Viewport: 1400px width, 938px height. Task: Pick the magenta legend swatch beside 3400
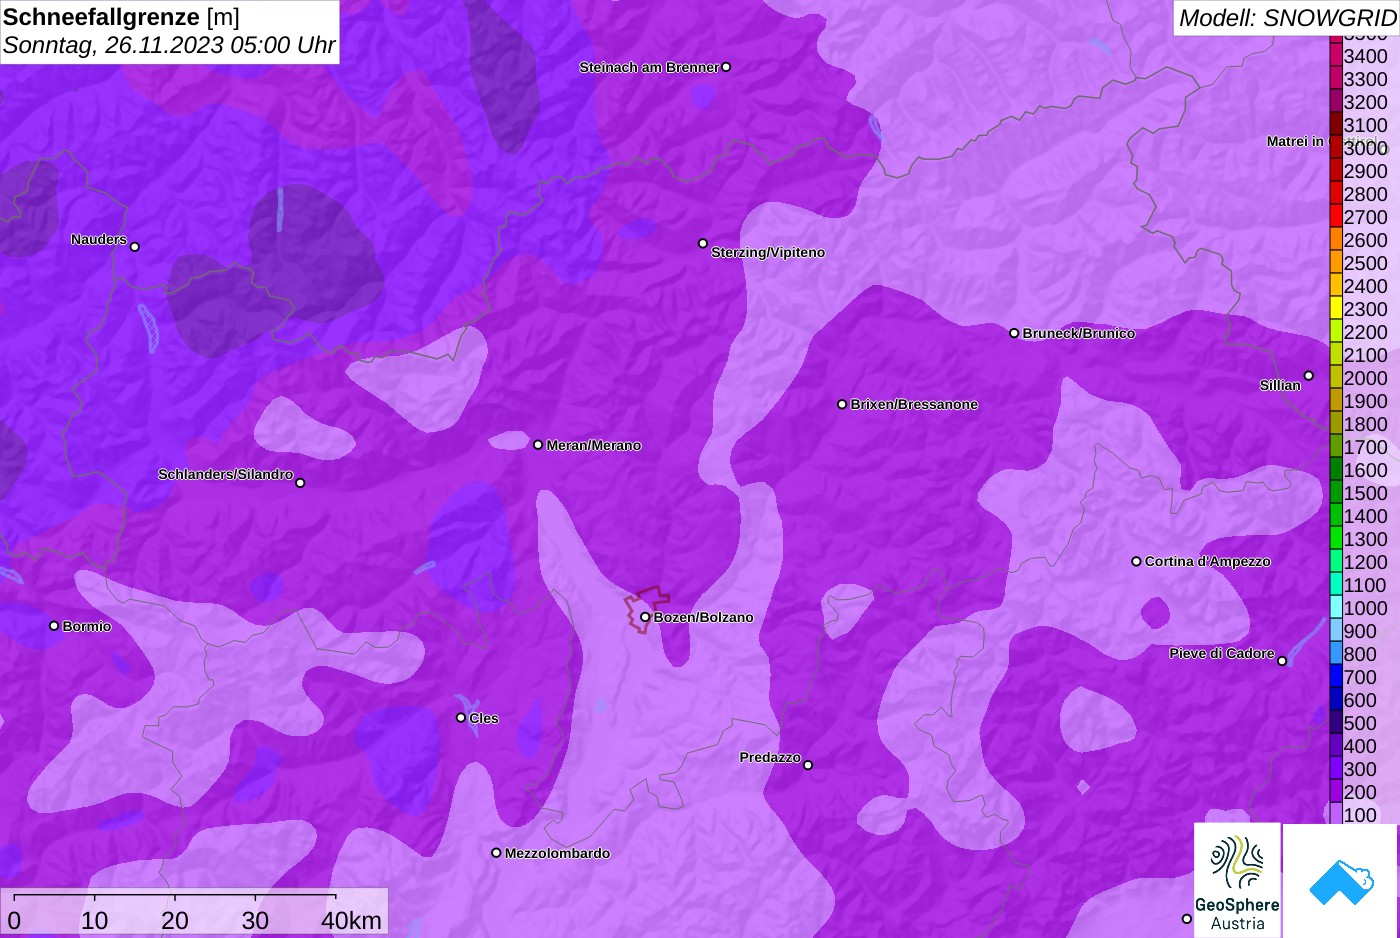click(1335, 55)
